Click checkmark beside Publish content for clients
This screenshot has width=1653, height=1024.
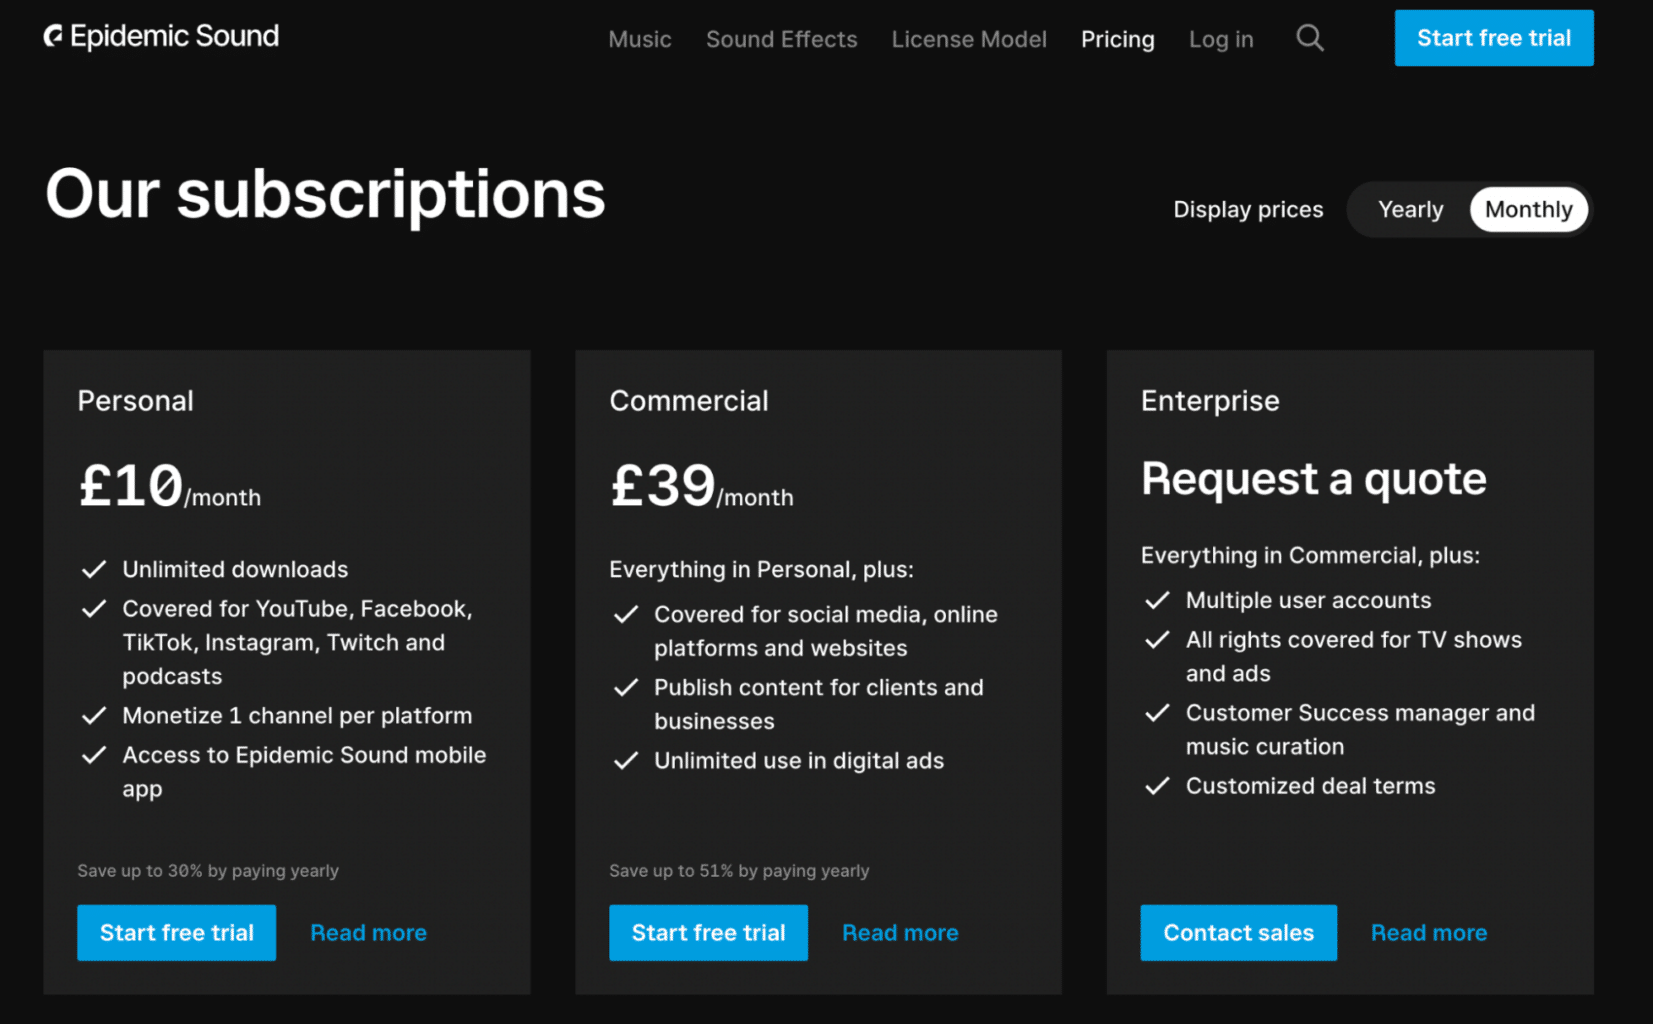(626, 687)
